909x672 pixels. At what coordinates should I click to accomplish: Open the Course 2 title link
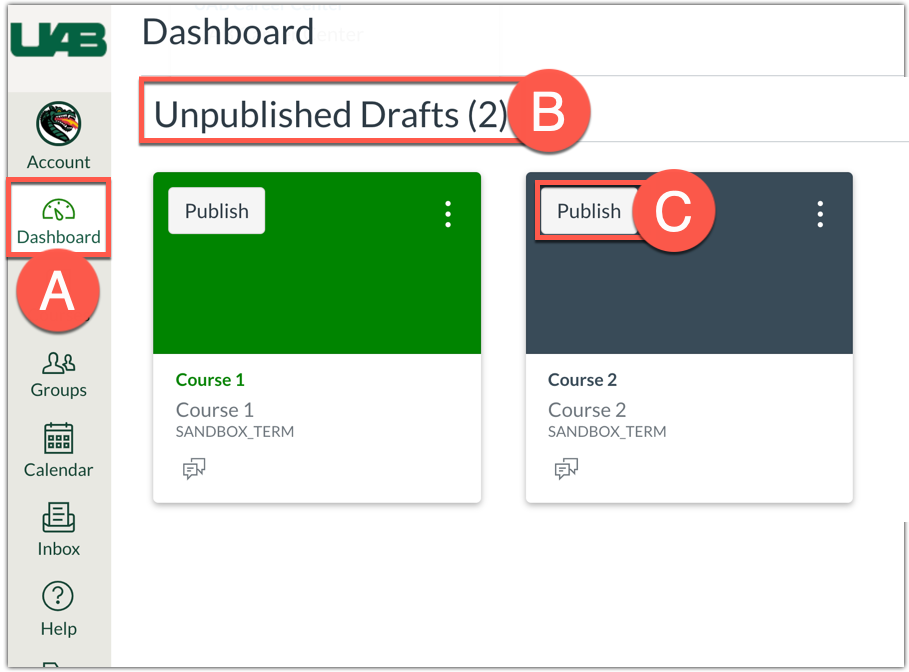coord(582,380)
